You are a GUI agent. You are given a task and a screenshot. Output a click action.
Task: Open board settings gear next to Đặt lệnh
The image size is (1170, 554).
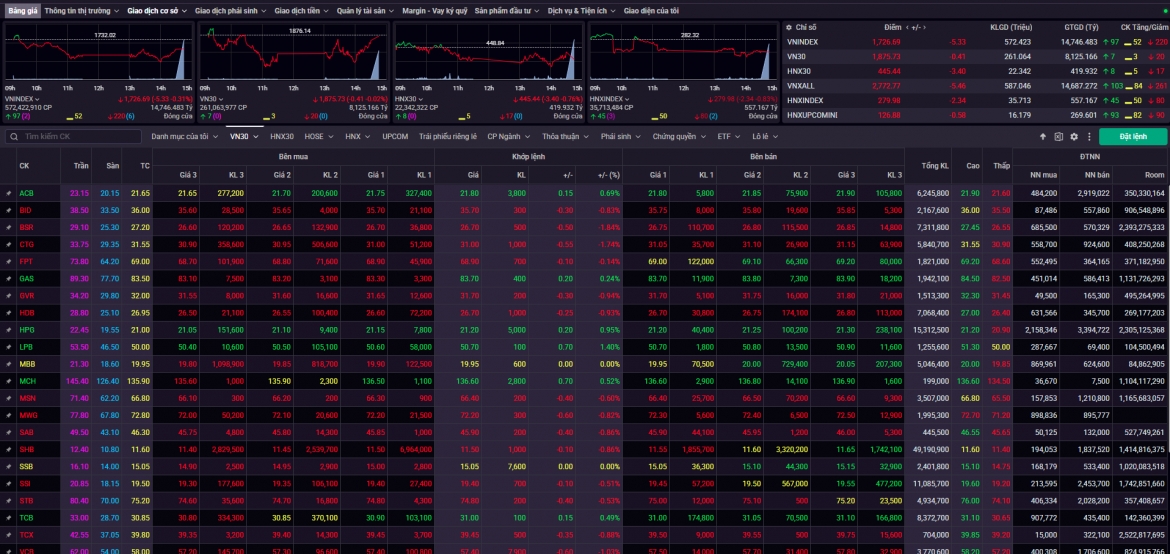pos(1074,137)
